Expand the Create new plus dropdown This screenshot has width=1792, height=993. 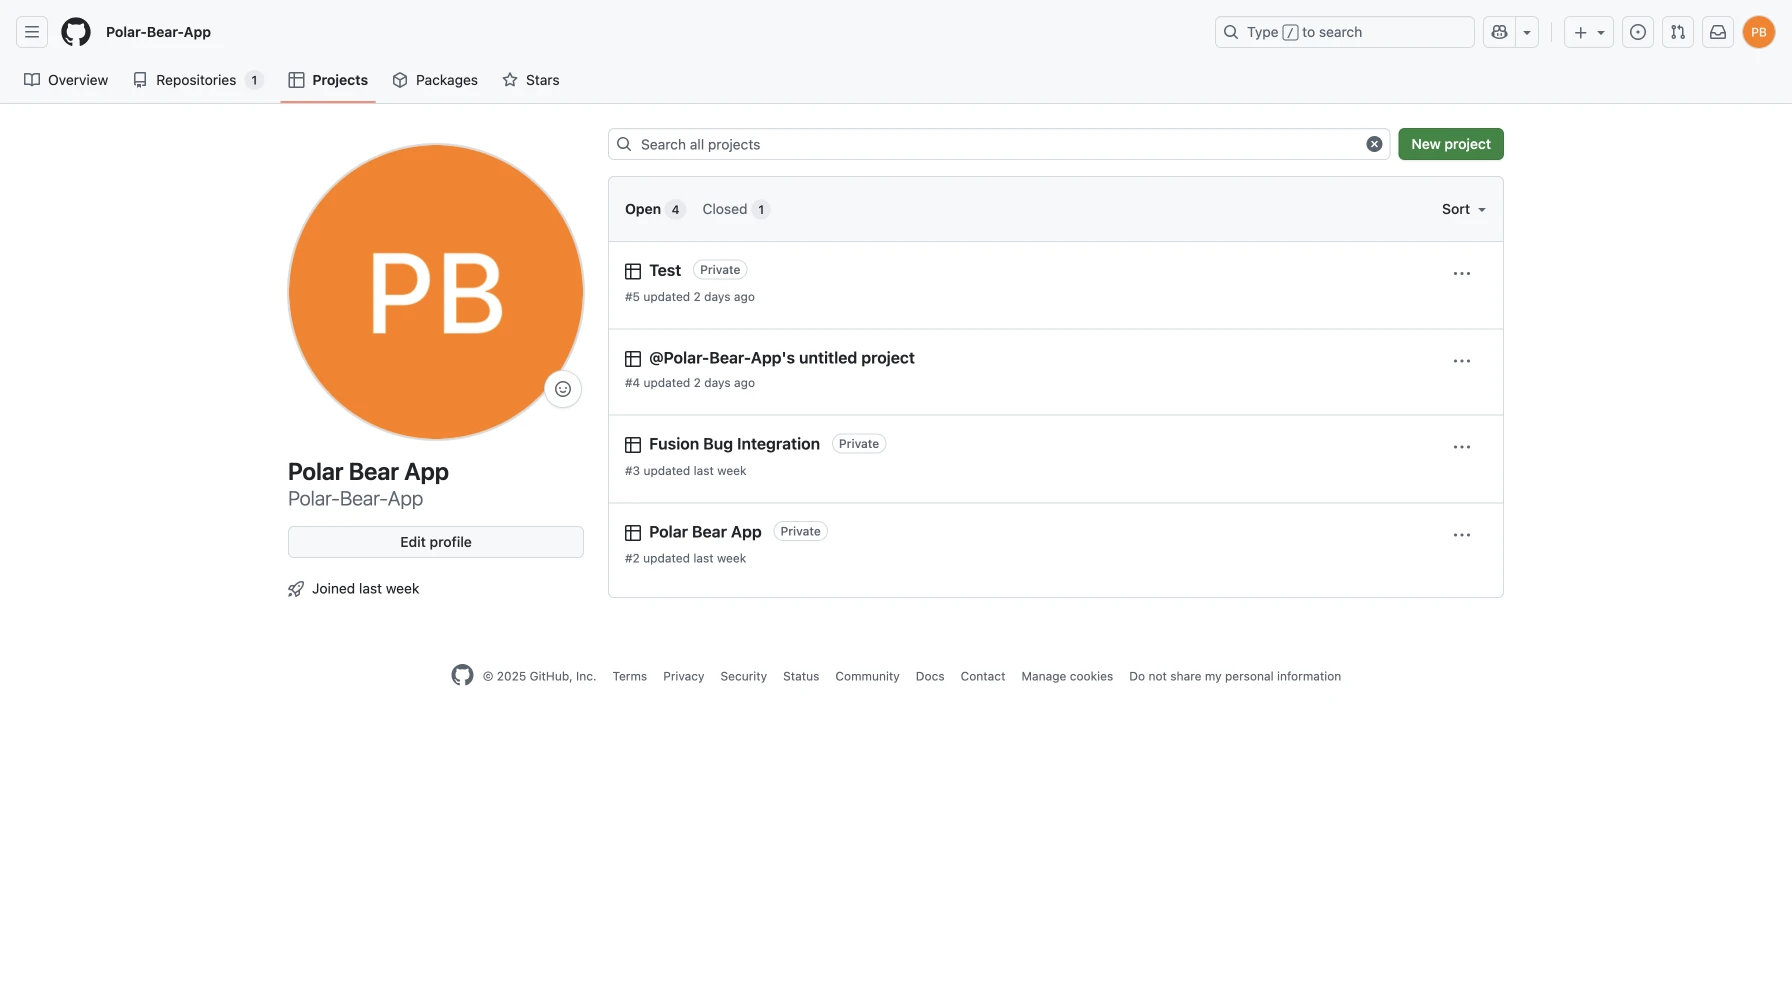pos(1588,32)
